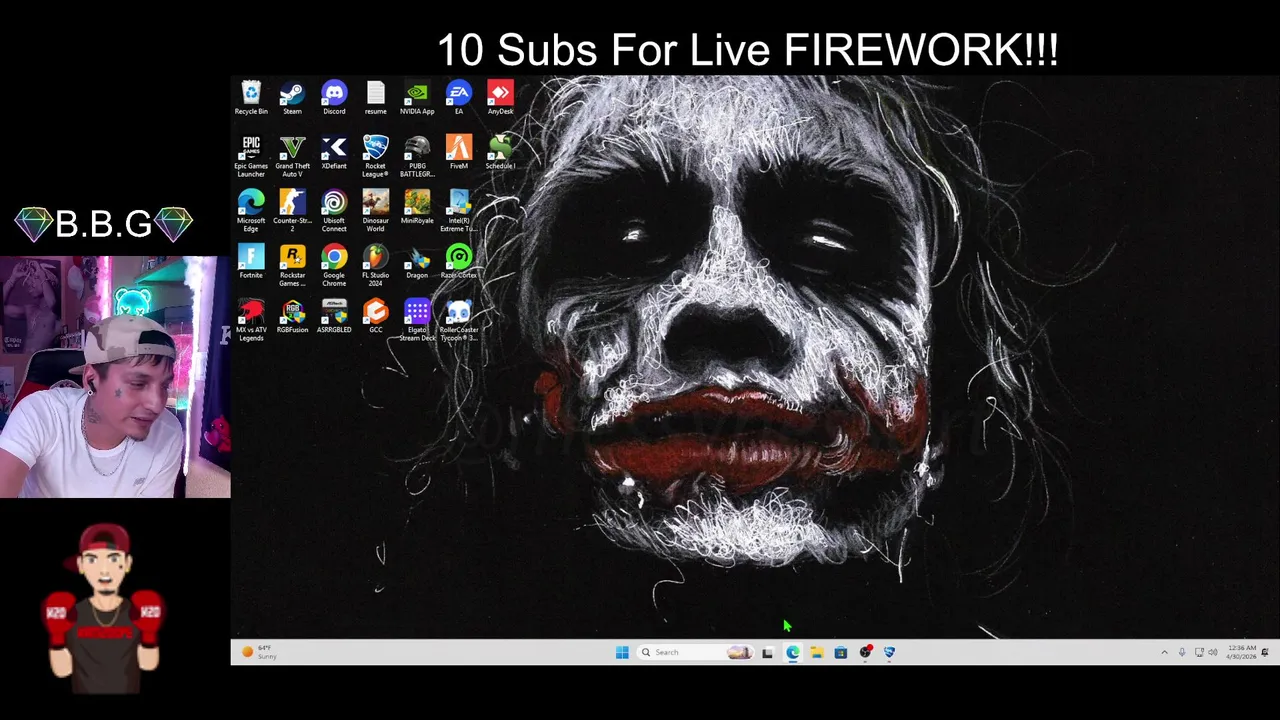Launch RollerCoaster Tycoon 3 shortcut
Viewport: 1280px width, 720px height.
point(459,321)
